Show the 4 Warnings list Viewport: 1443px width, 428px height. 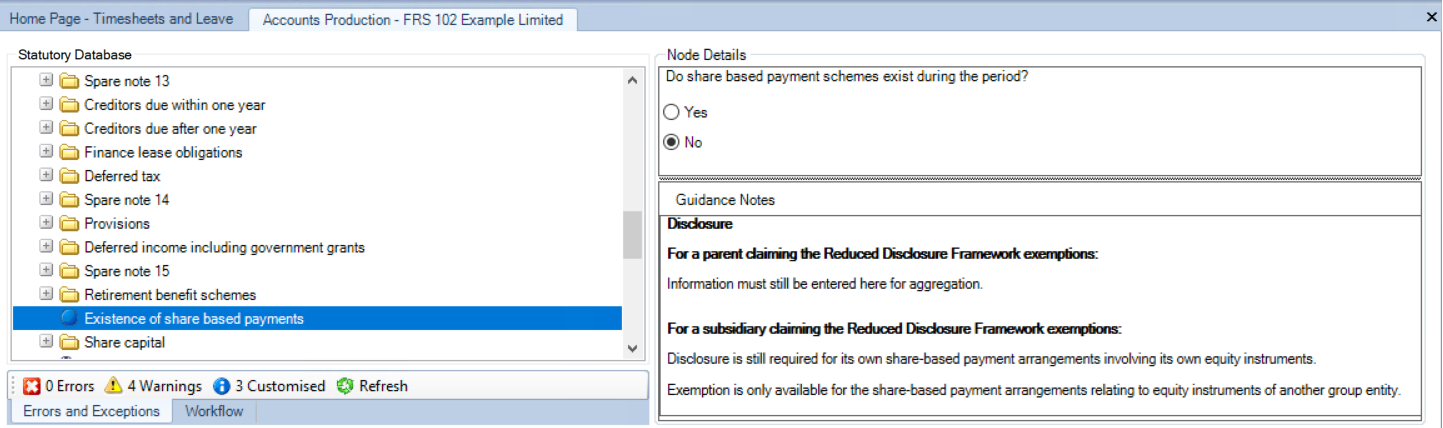point(153,386)
